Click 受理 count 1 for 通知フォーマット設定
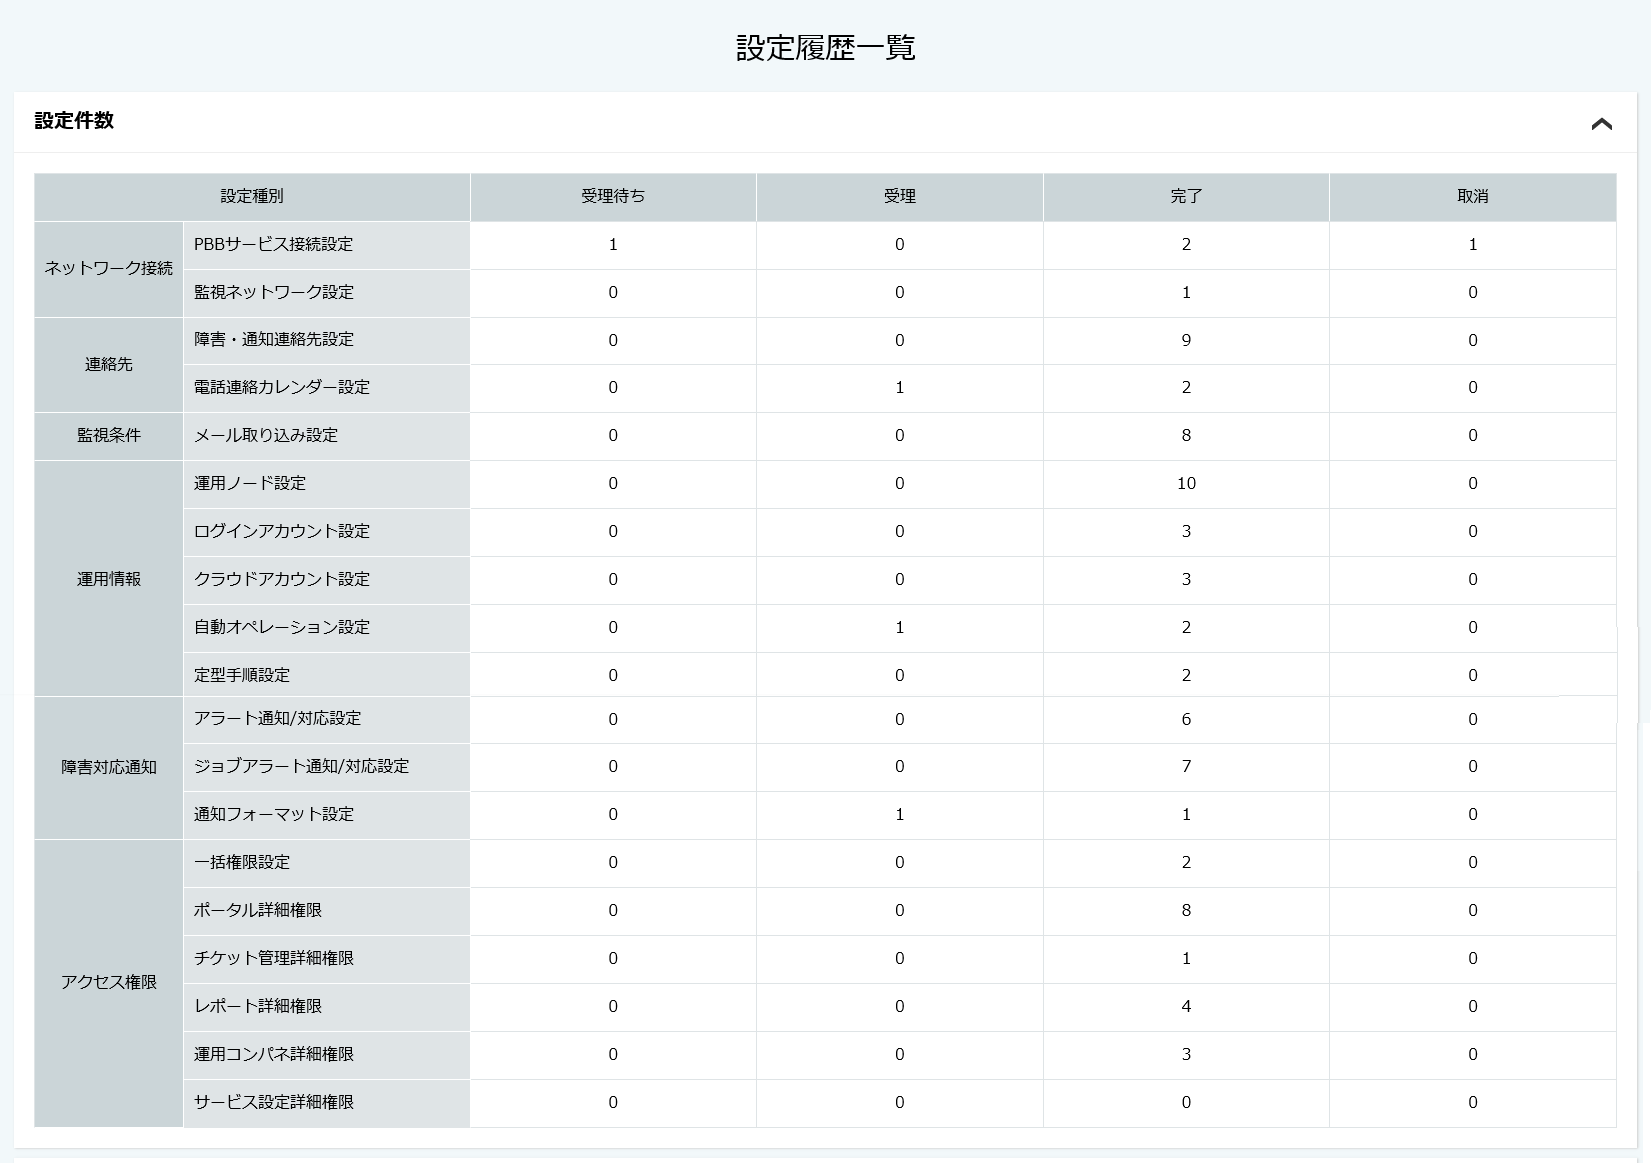This screenshot has width=1651, height=1163. 900,815
